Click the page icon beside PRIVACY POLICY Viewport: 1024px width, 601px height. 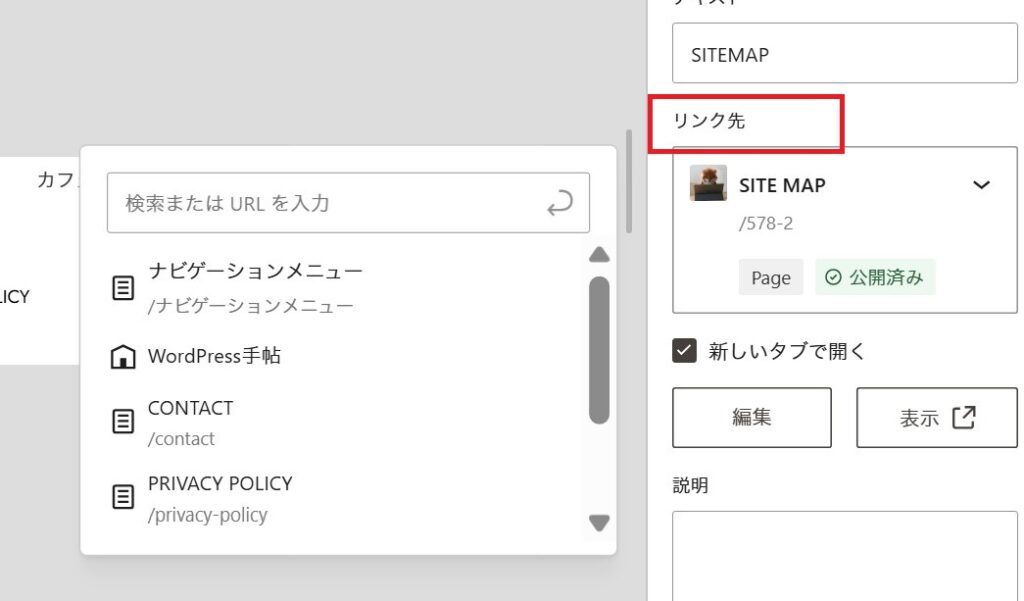tap(123, 496)
